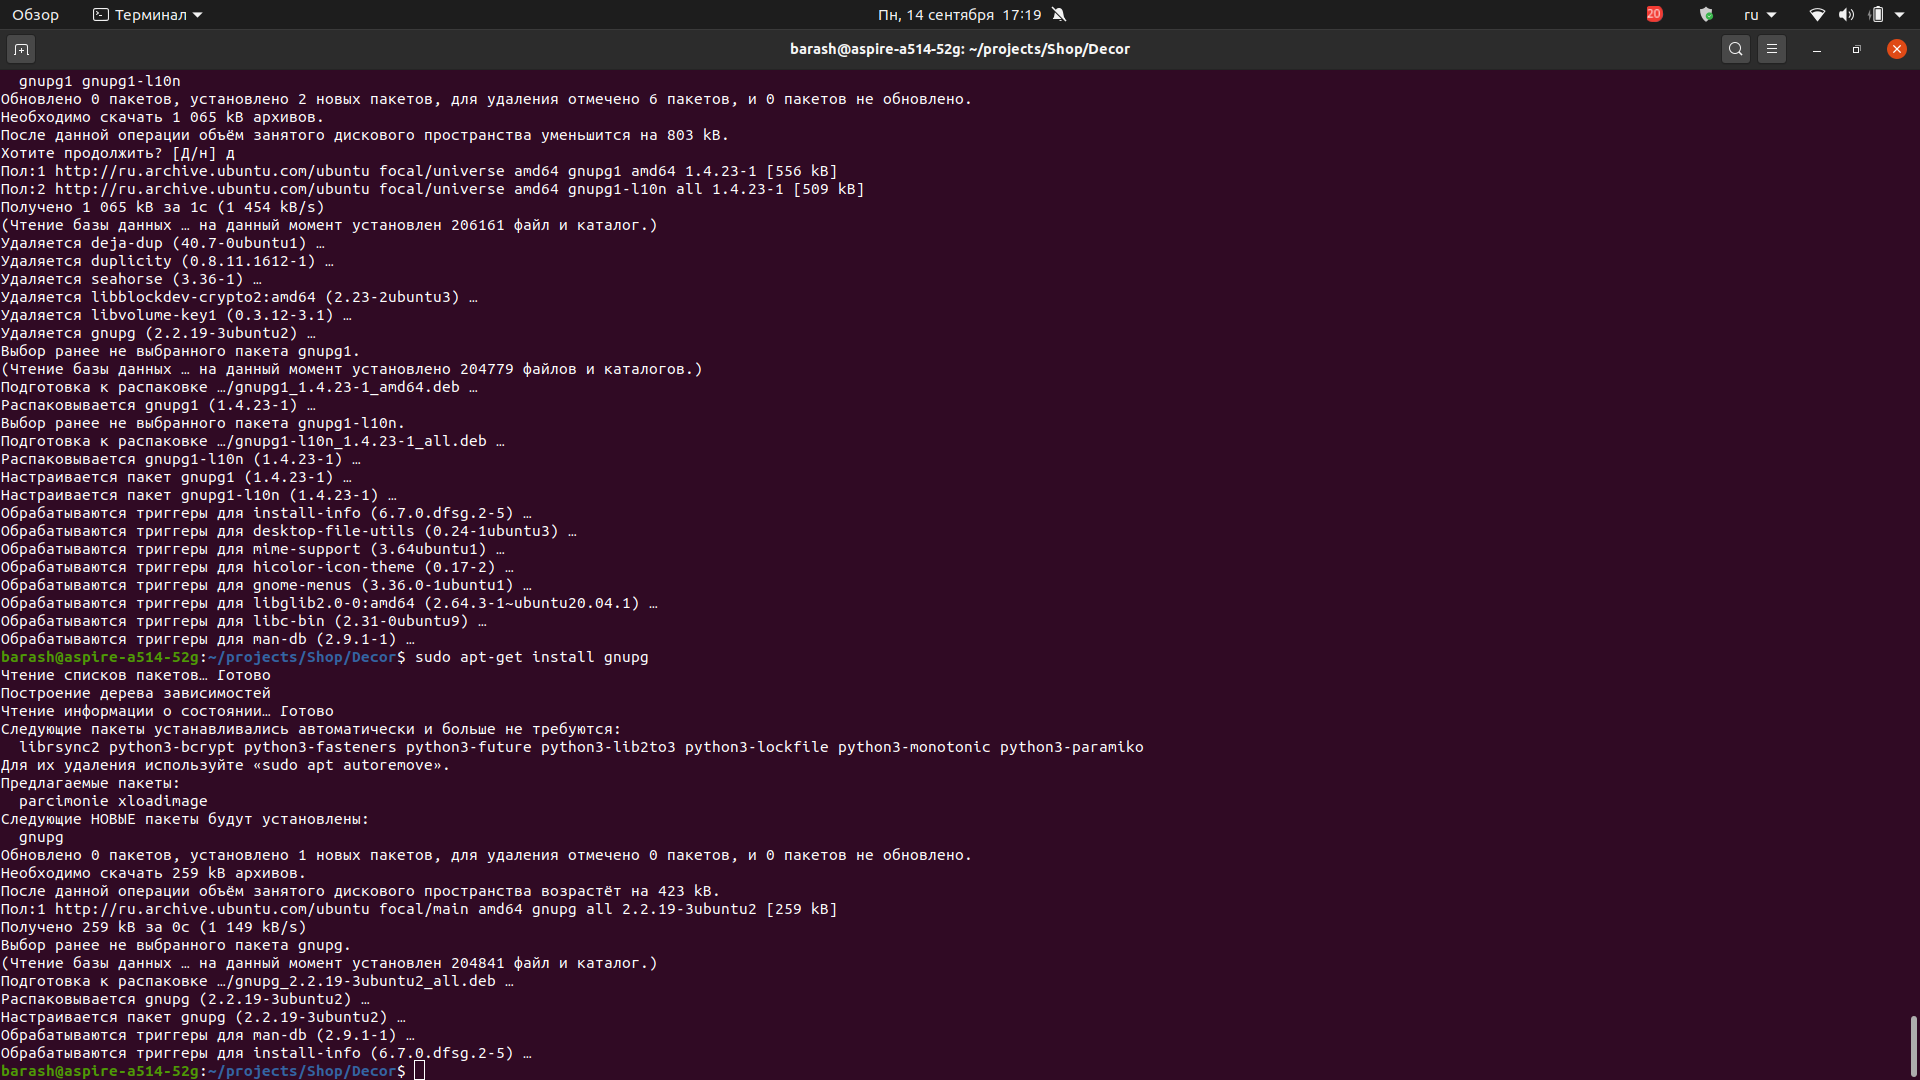Image resolution: width=1920 pixels, height=1080 pixels.
Task: Click 'Получено 259 kB за 0с' line
Action: (153, 927)
